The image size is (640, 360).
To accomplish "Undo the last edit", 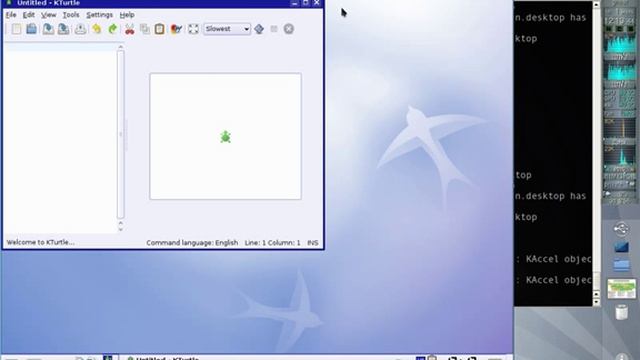I will (x=97, y=29).
